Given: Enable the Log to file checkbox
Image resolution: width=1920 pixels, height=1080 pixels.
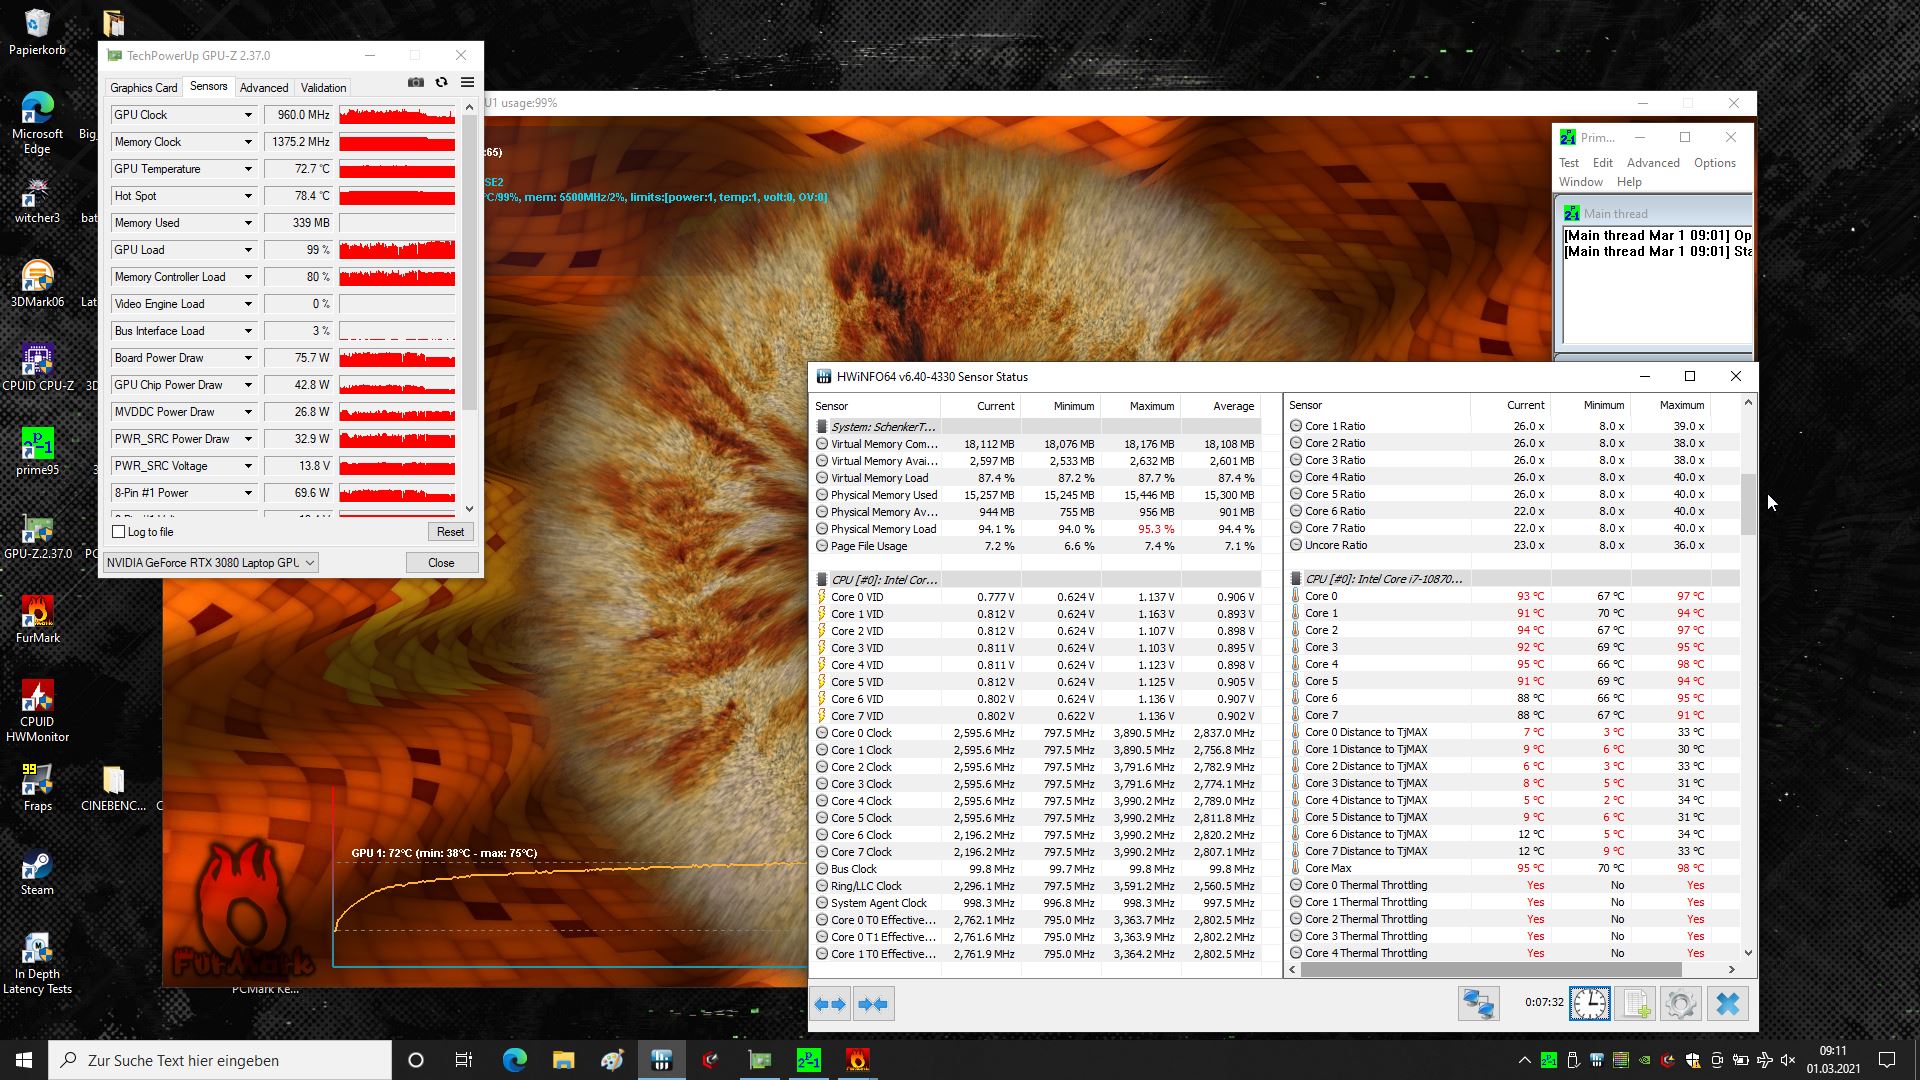Looking at the screenshot, I should (x=119, y=532).
